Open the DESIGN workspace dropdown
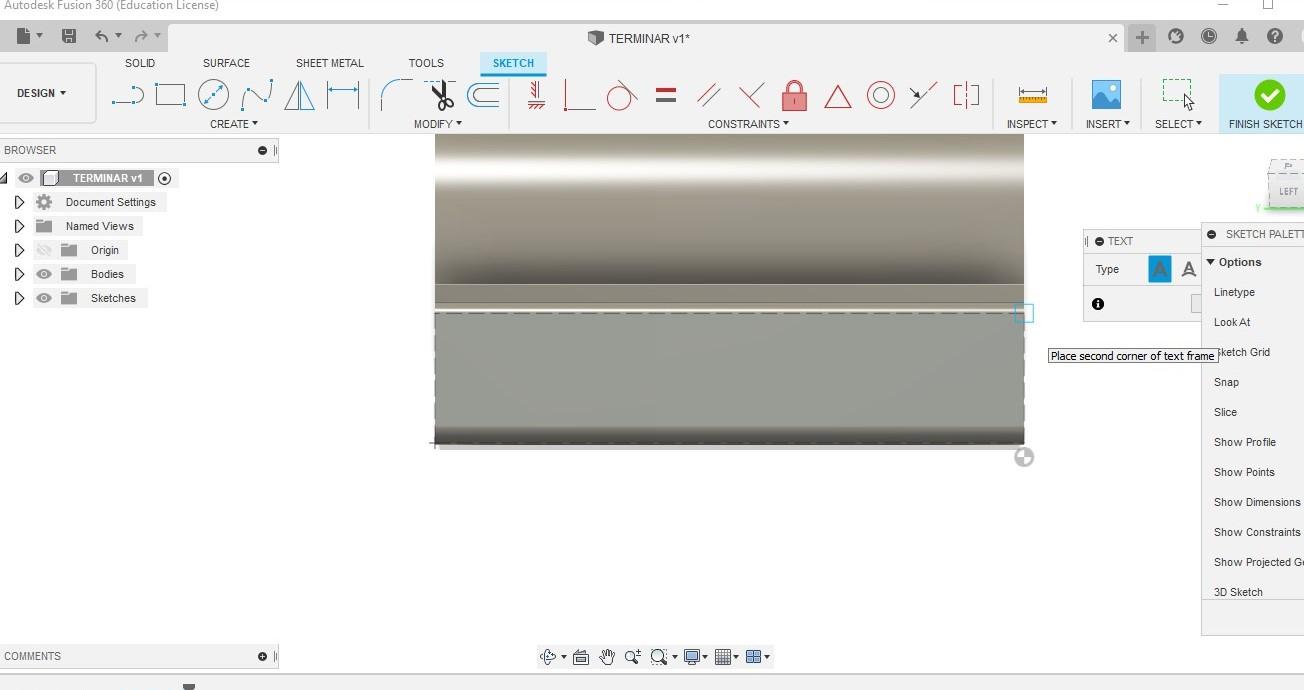 point(42,93)
